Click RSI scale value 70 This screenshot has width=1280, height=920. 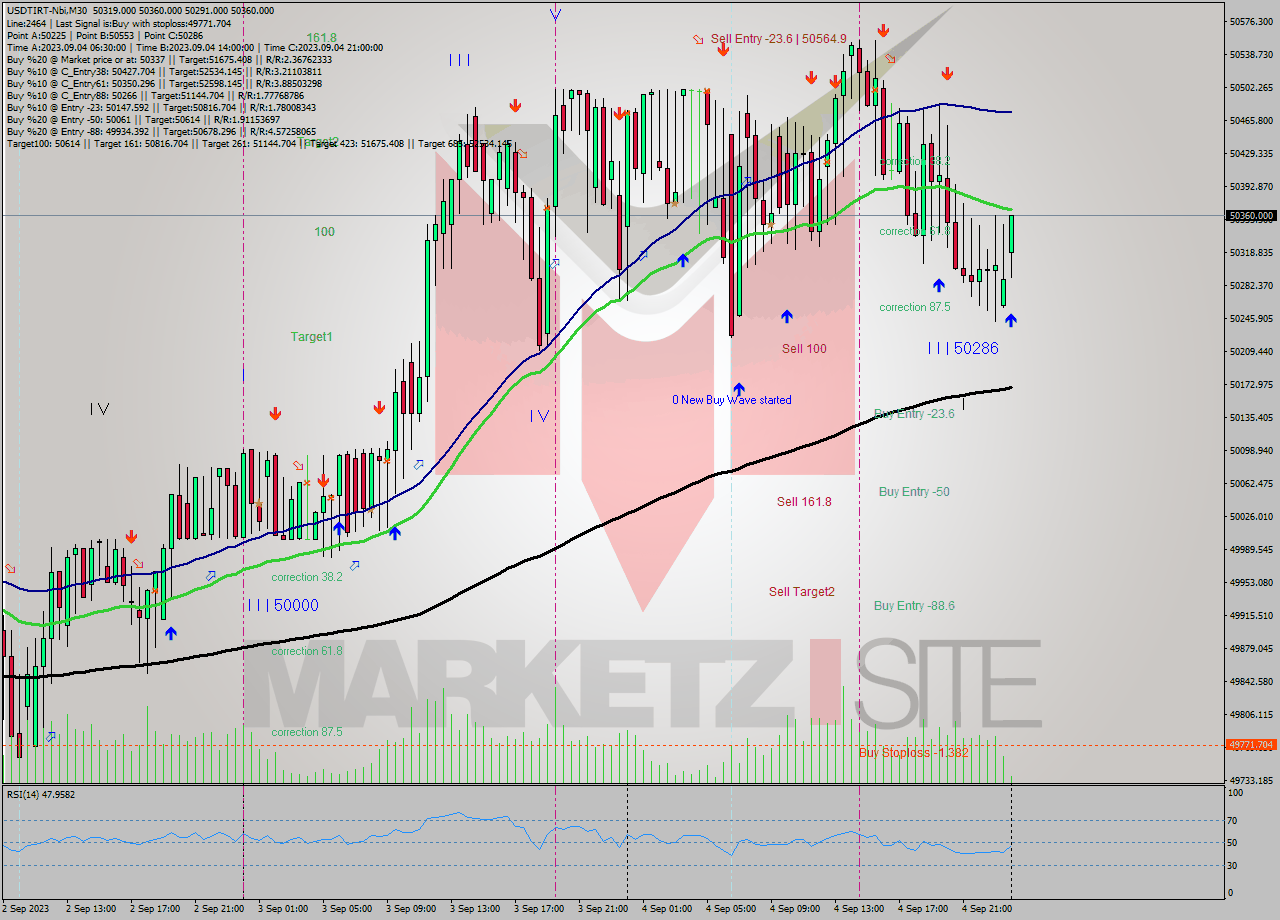[x=1234, y=820]
